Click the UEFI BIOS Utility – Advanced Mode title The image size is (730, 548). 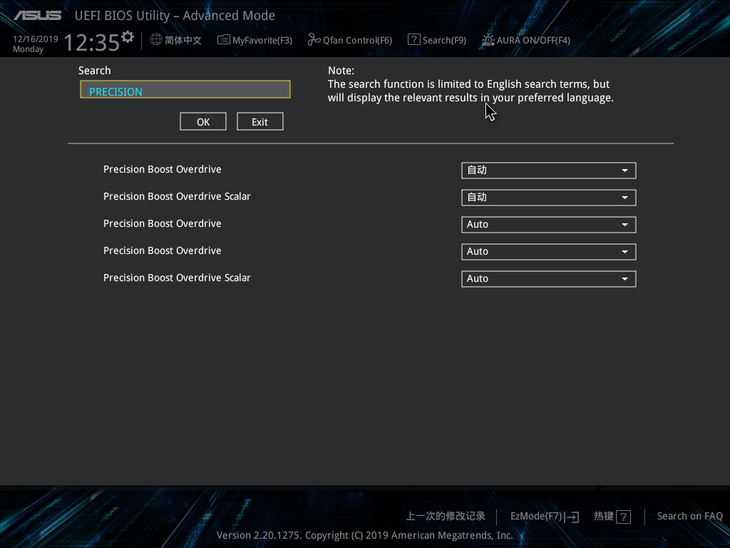(x=175, y=16)
